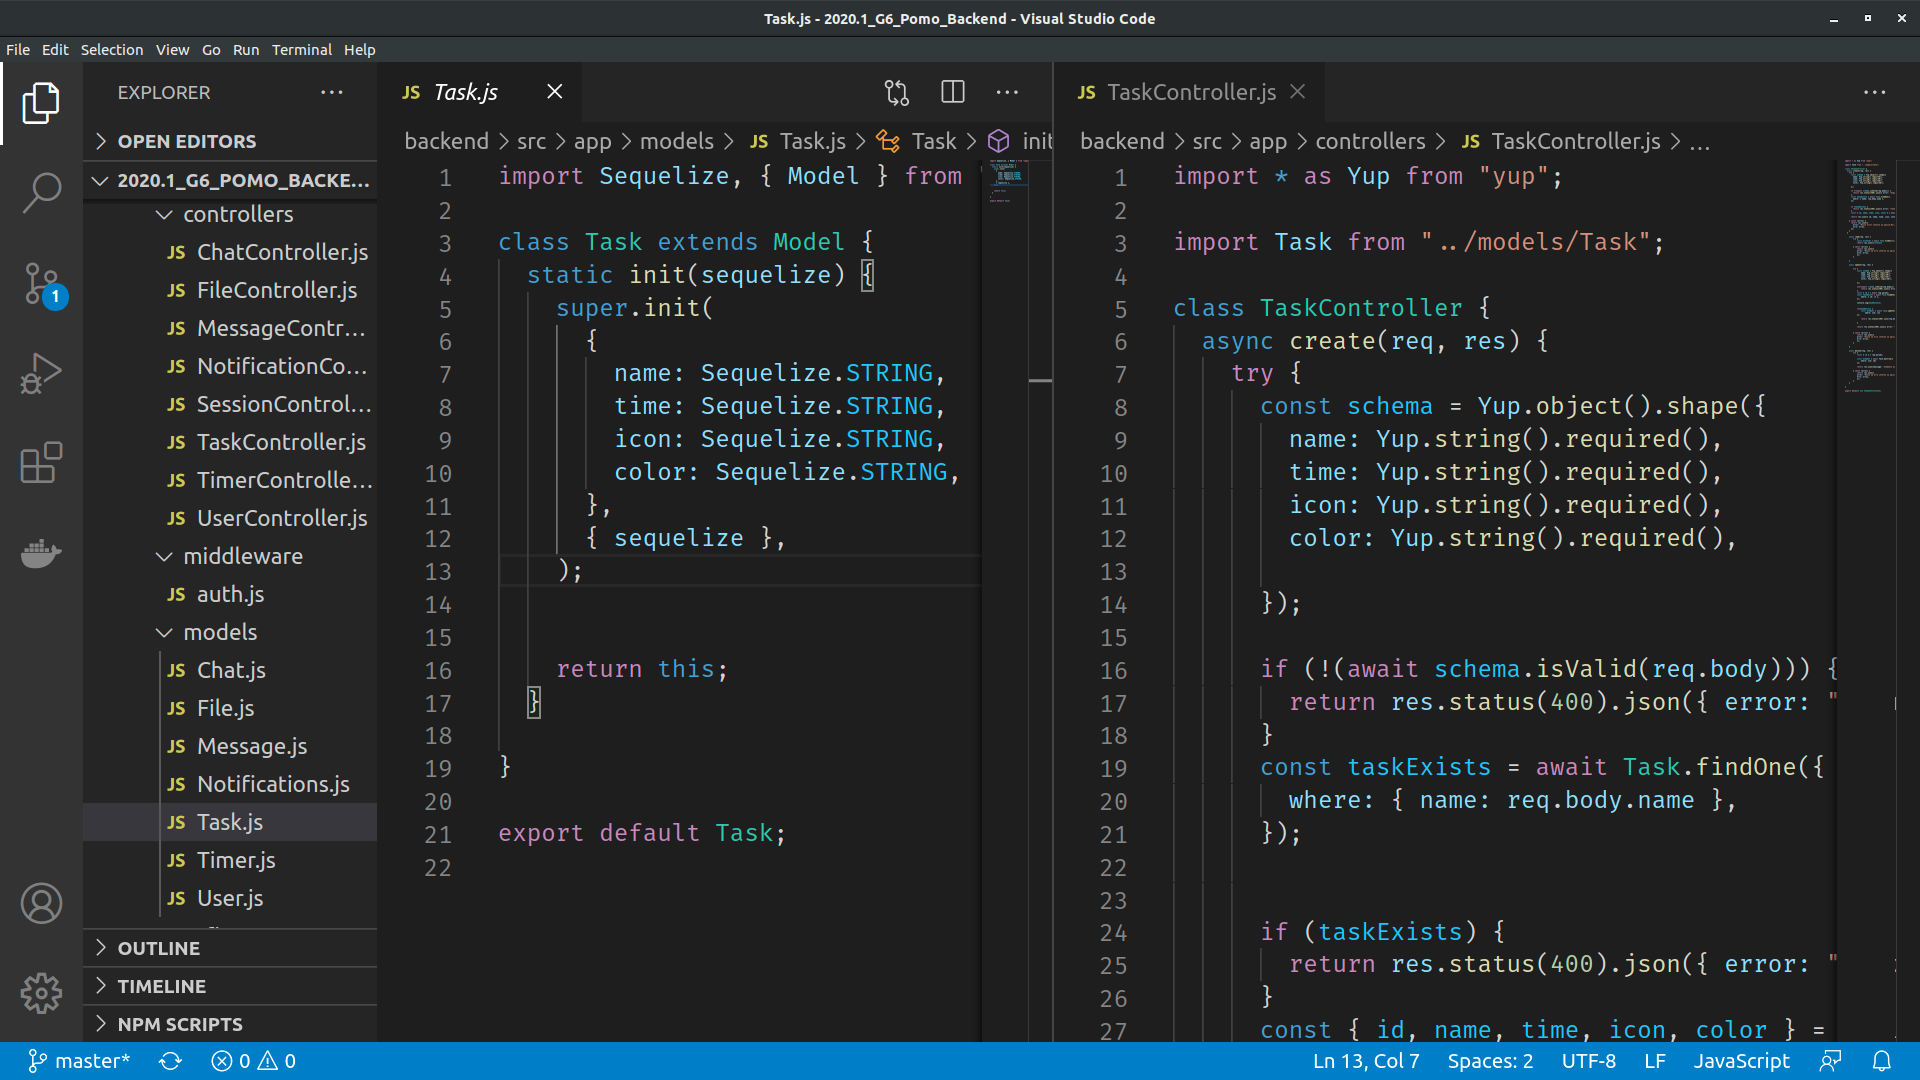The height and width of the screenshot is (1080, 1920).
Task: Open the Terminal menu
Action: [302, 49]
